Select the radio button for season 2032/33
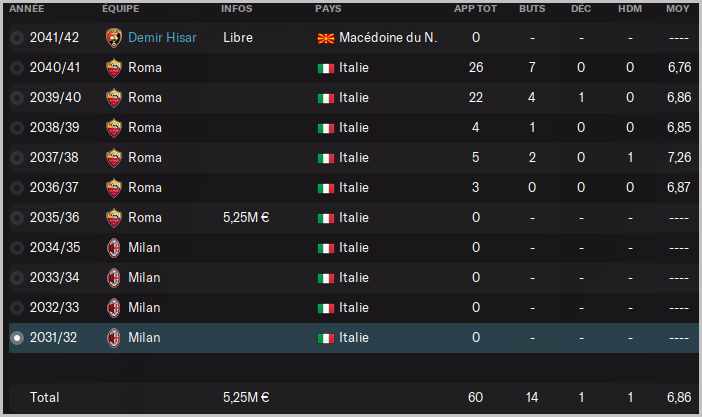Image resolution: width=702 pixels, height=417 pixels. point(17,308)
